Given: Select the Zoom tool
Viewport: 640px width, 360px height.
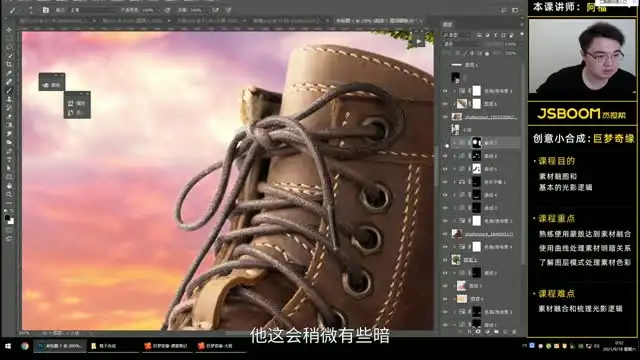Looking at the screenshot, I should click(x=9, y=194).
